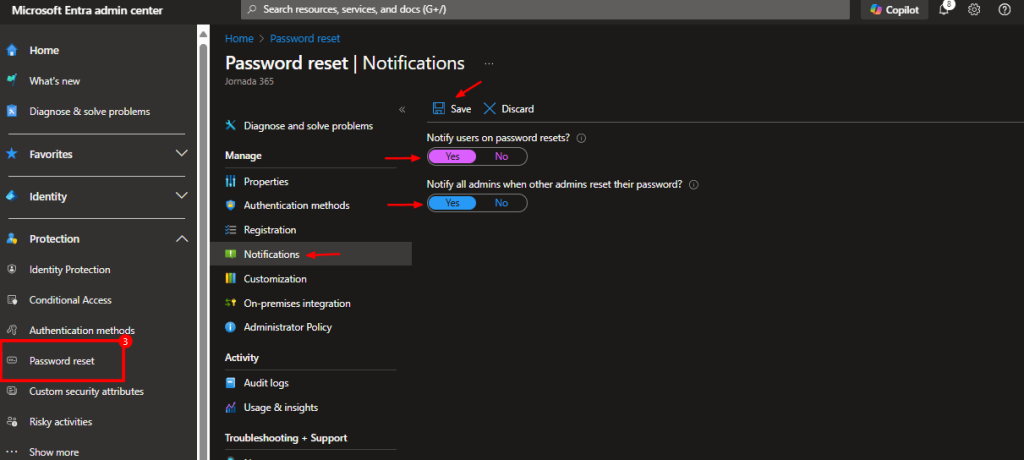The width and height of the screenshot is (1024, 460).
Task: Click info icon beside admins notify question
Action: pos(693,185)
